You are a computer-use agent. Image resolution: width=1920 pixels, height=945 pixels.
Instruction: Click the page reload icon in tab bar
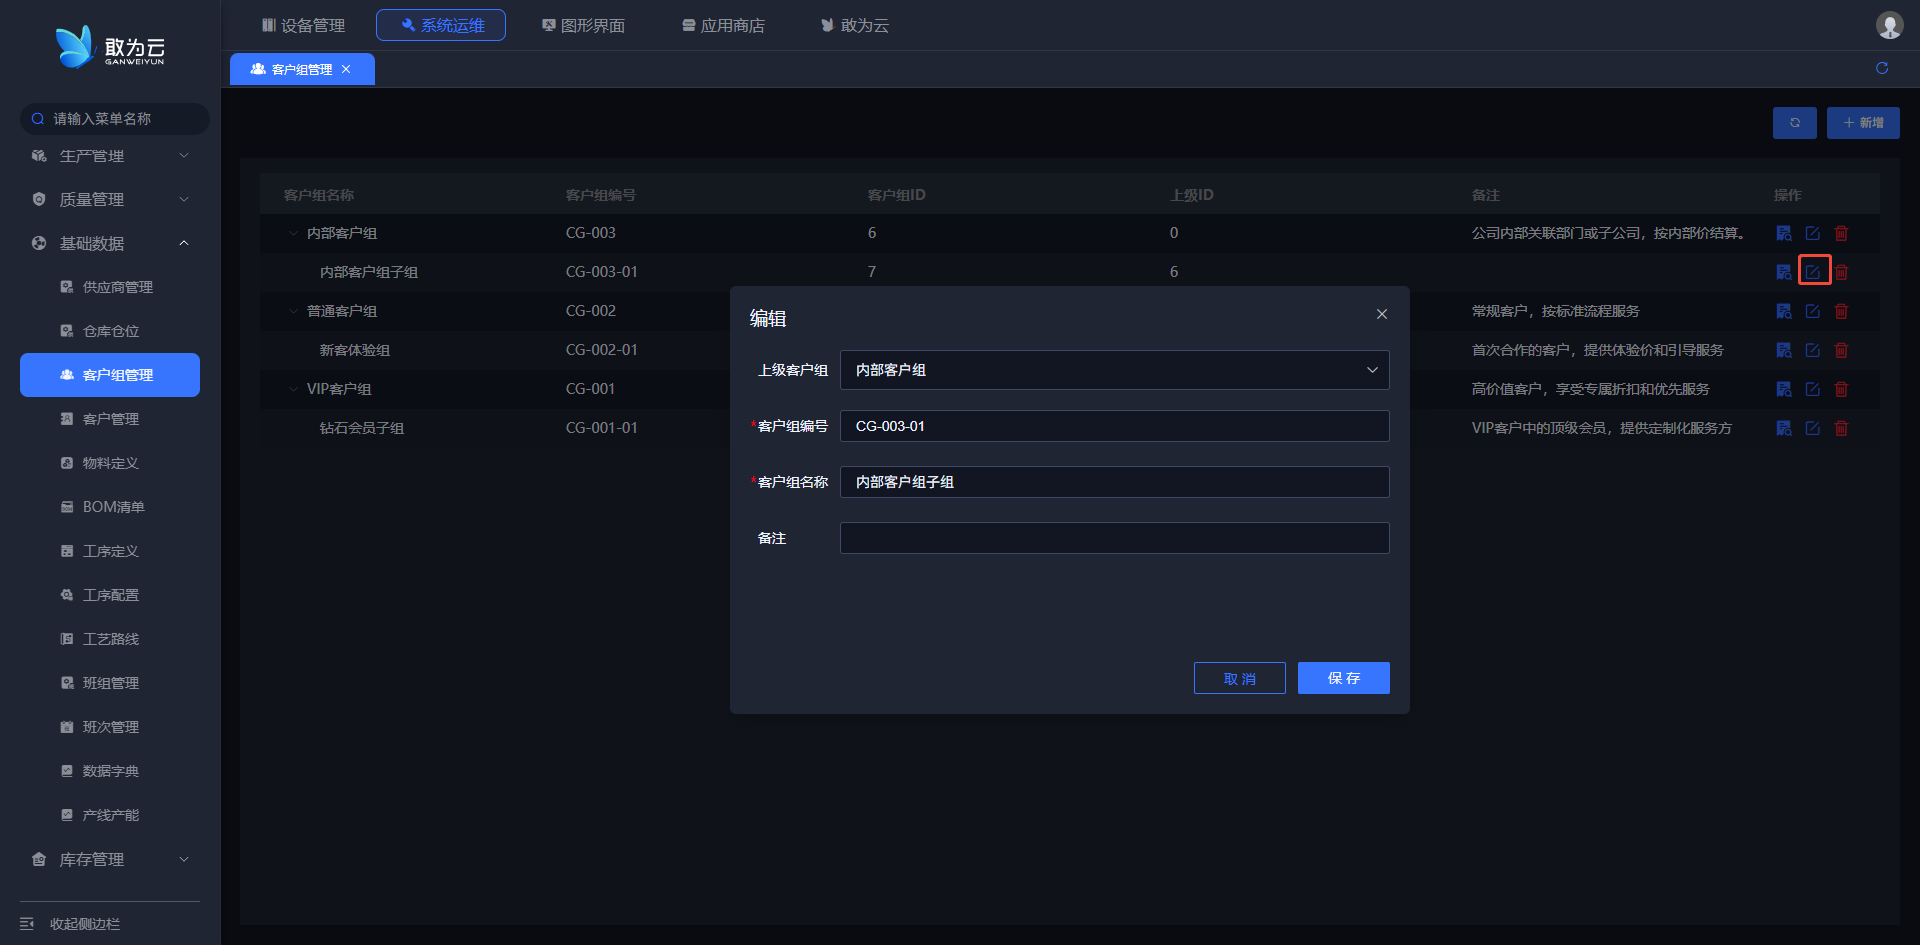(x=1882, y=68)
